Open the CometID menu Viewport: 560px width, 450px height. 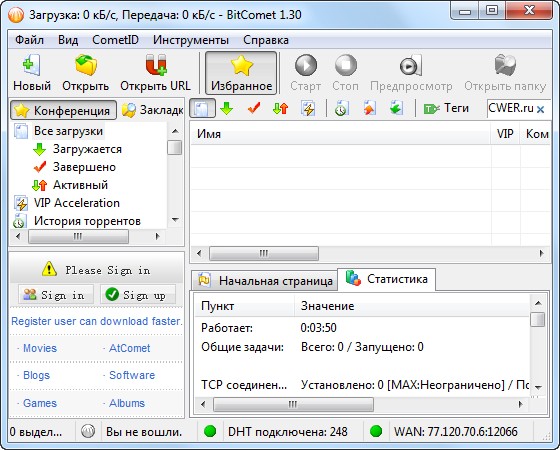click(x=115, y=40)
